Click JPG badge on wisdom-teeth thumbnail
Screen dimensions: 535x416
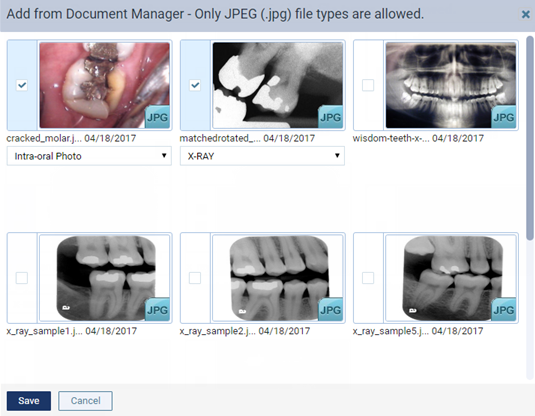click(x=503, y=117)
